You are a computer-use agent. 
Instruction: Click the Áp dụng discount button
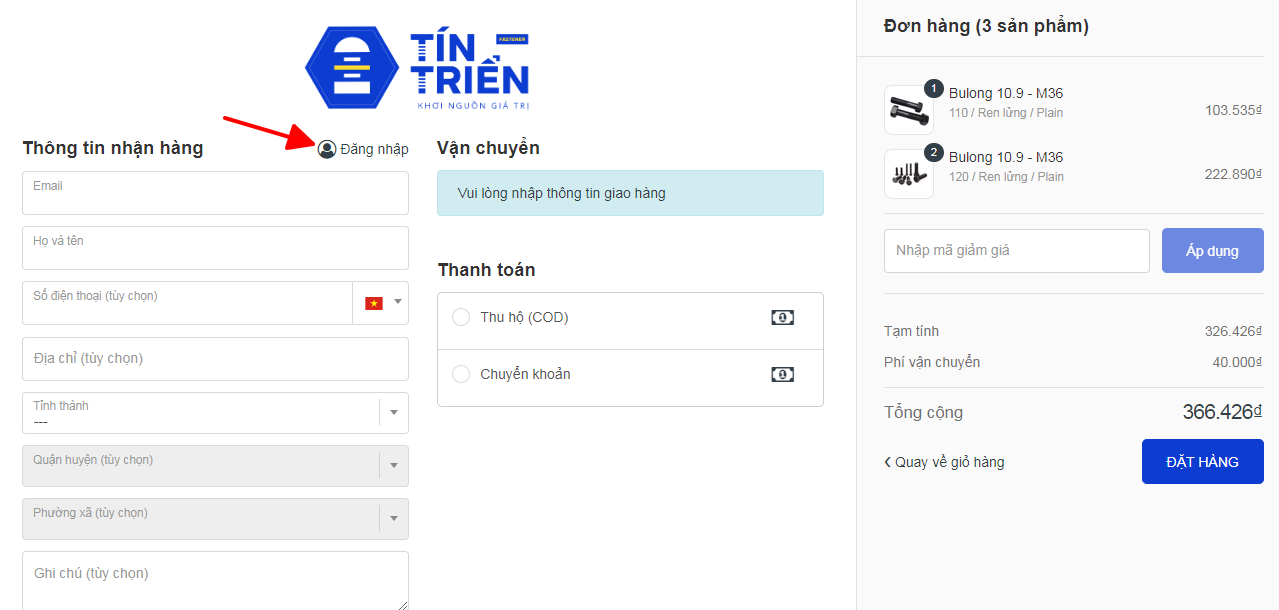click(1212, 251)
